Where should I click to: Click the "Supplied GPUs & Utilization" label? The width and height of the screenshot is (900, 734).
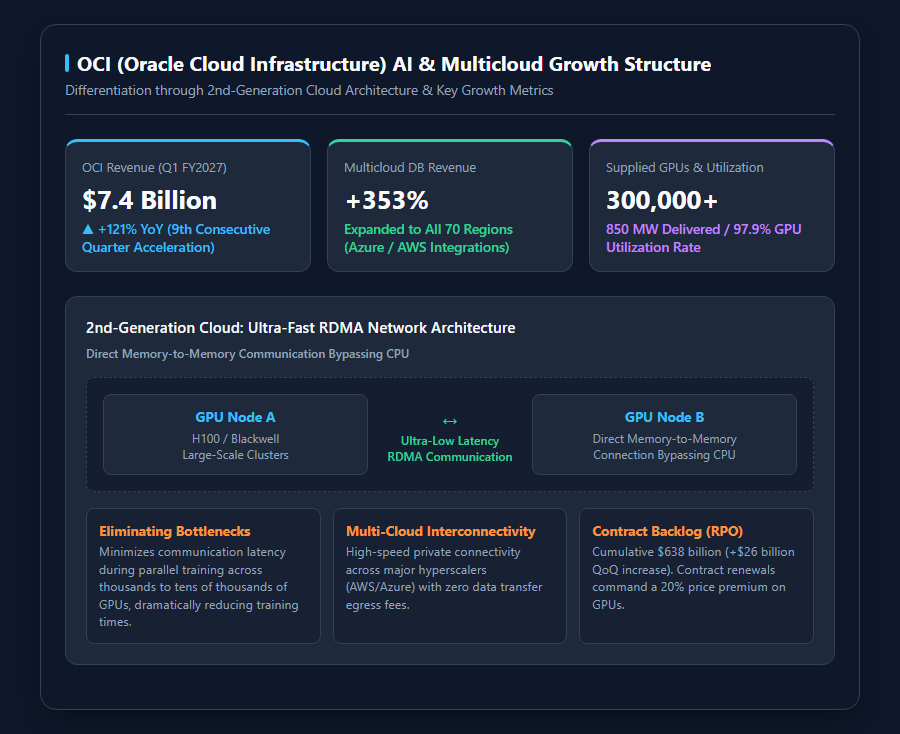(x=685, y=168)
